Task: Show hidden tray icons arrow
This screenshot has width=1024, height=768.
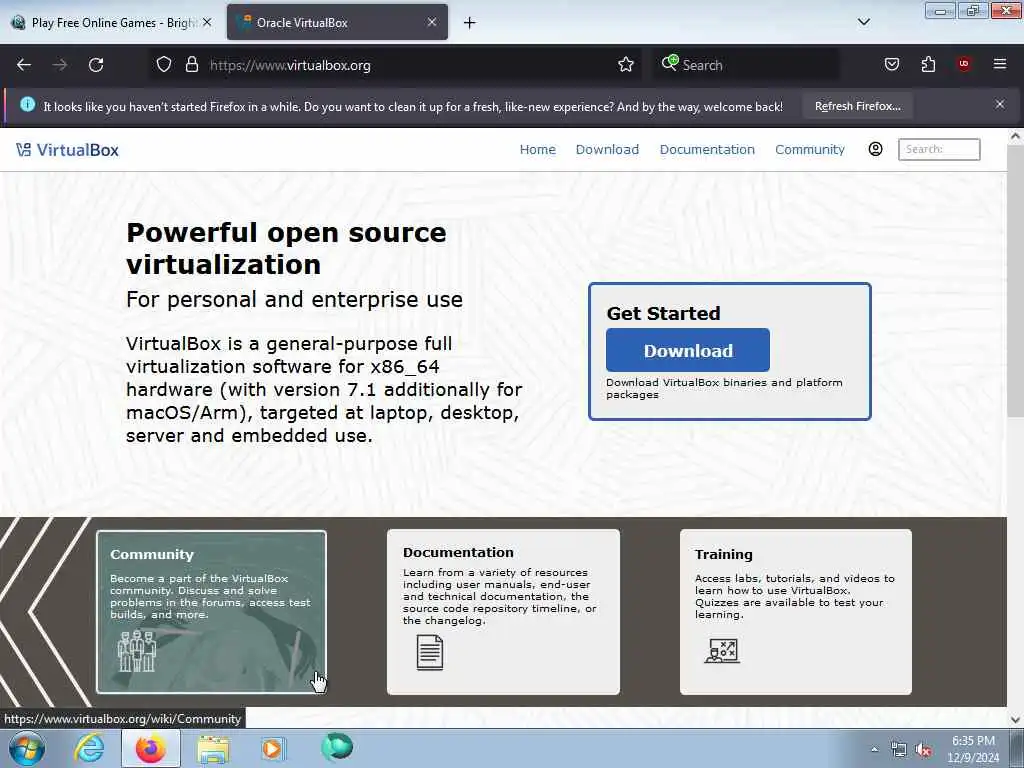Action: 874,750
